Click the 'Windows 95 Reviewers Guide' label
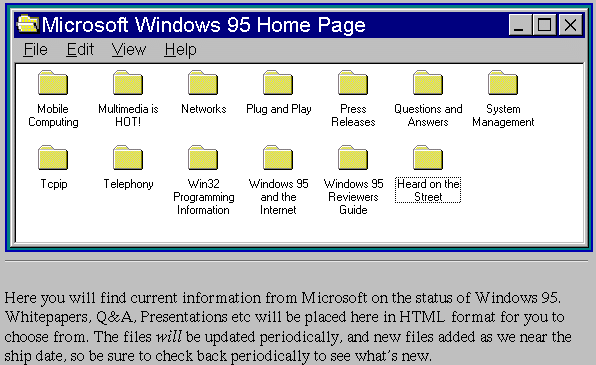Image resolution: width=596 pixels, height=365 pixels. pyautogui.click(x=353, y=197)
